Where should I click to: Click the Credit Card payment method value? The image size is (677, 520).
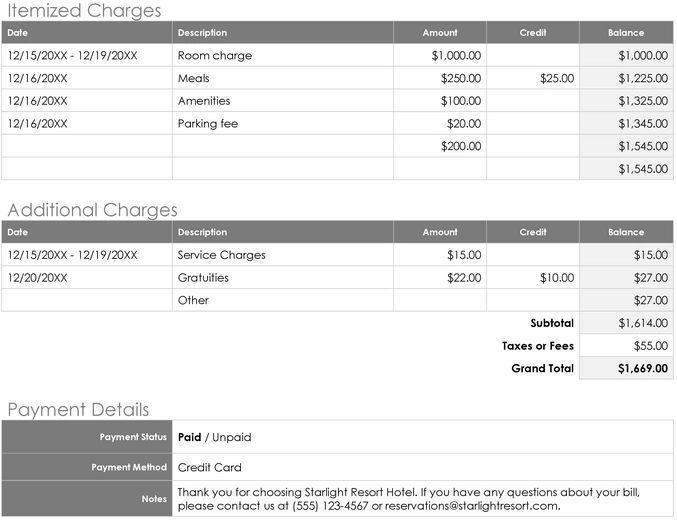pyautogui.click(x=209, y=467)
